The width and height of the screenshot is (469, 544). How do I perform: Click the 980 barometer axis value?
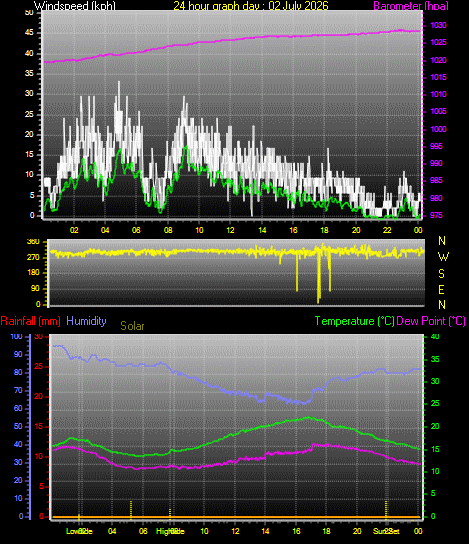[x=436, y=198]
